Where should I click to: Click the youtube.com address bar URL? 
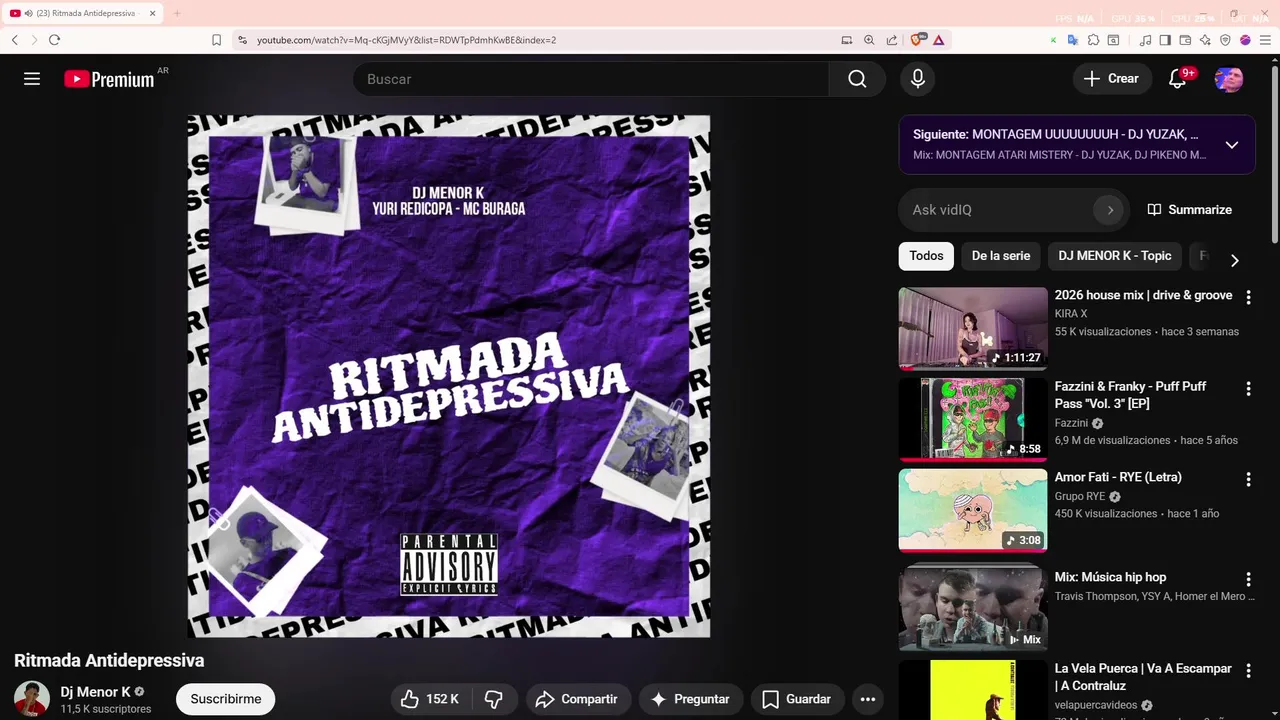pos(406,40)
